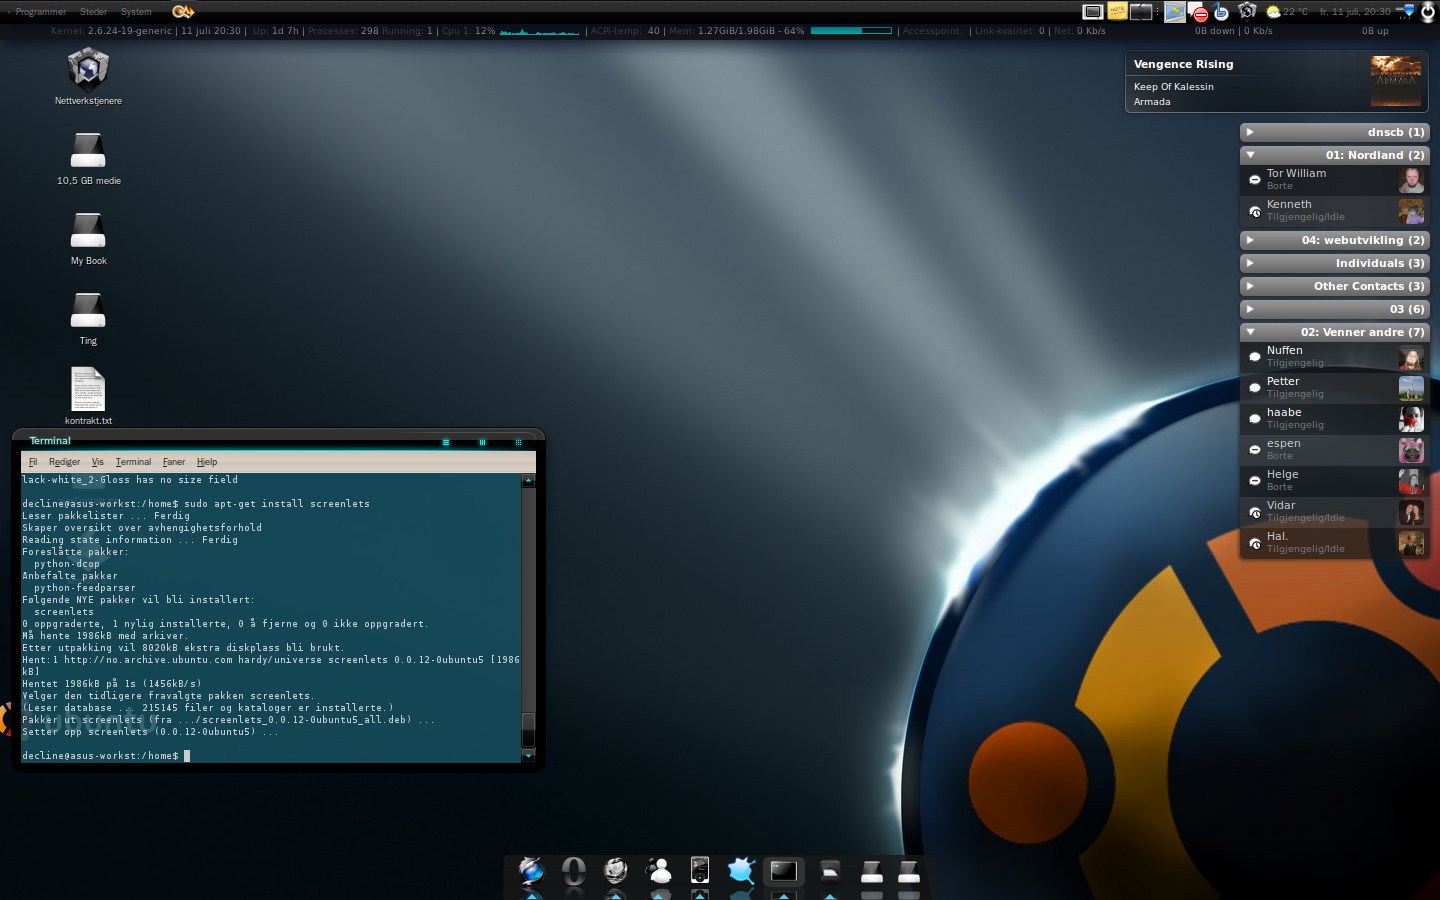This screenshot has width=1440, height=900.
Task: Select contact haabe
Action: pos(1335,419)
